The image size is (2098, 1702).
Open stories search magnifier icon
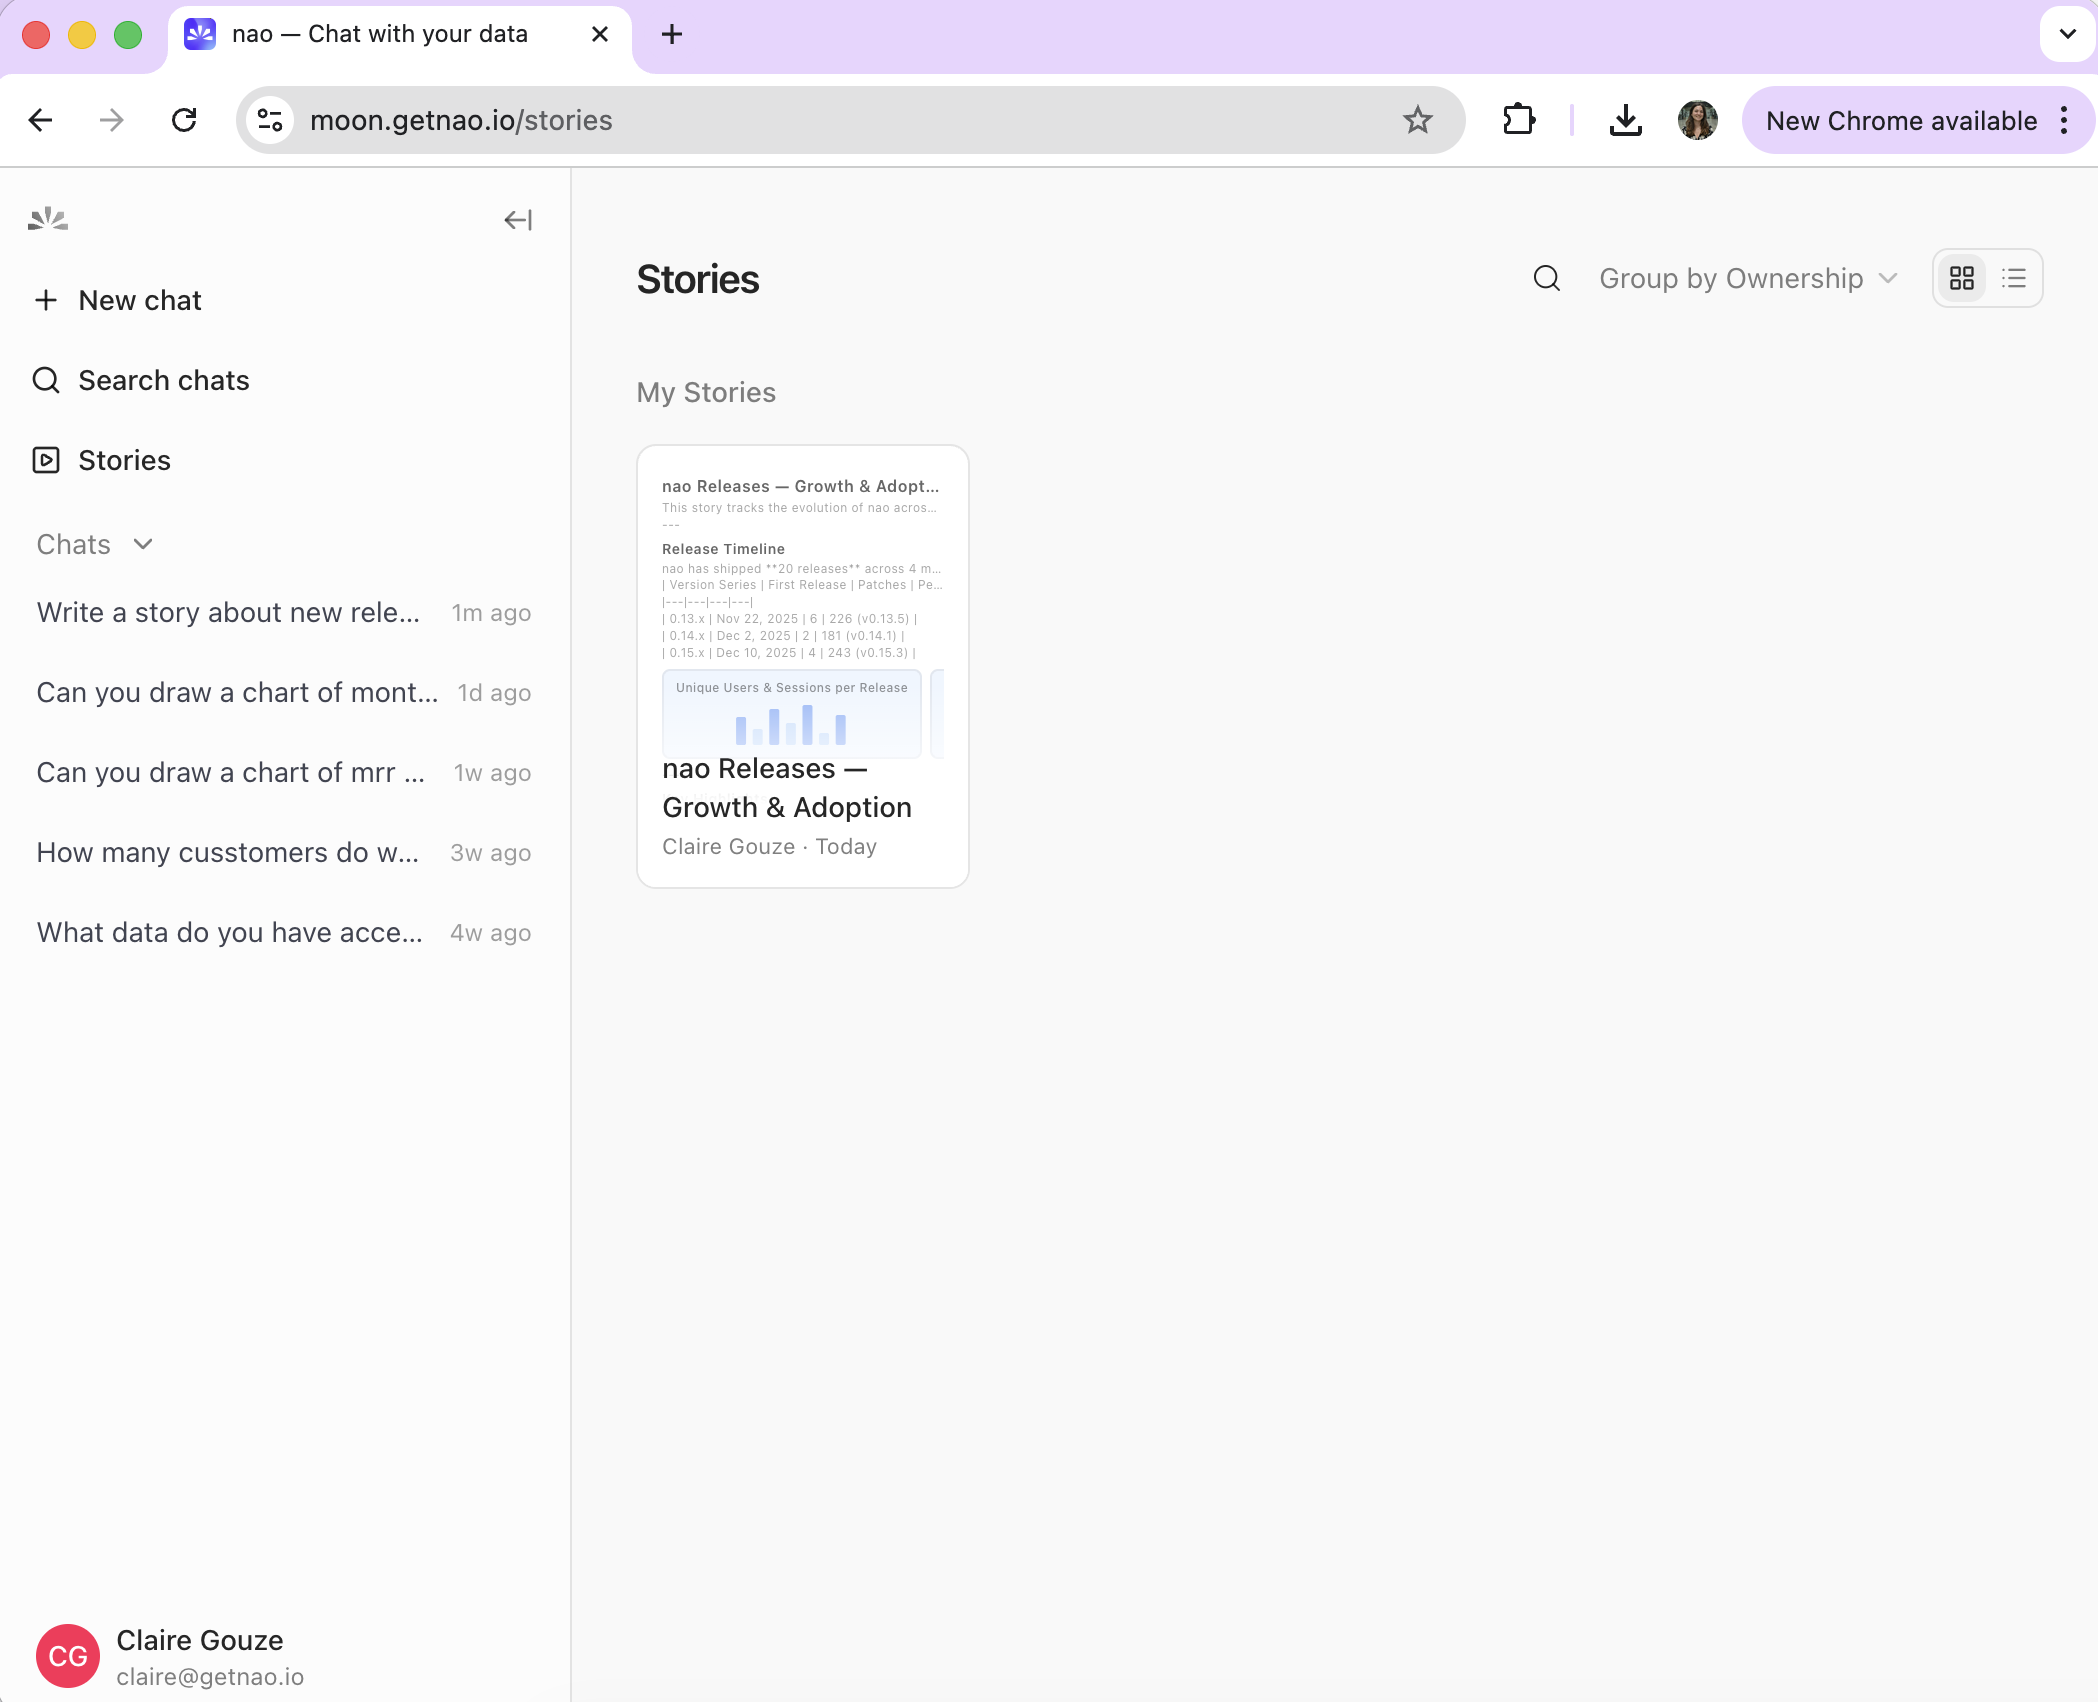tap(1546, 279)
